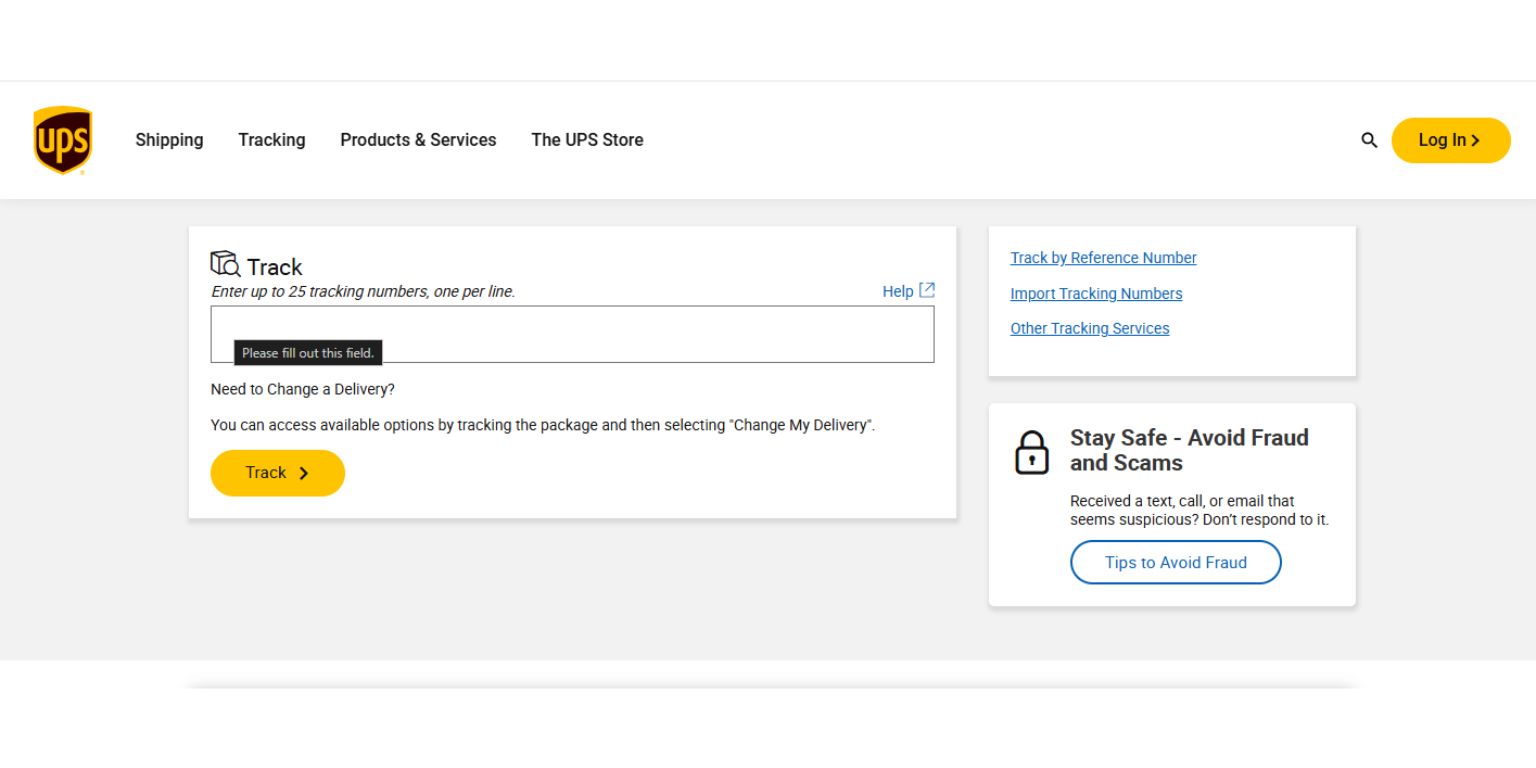Image resolution: width=1536 pixels, height=768 pixels.
Task: Open the Help link above the tracking field
Action: (x=908, y=291)
